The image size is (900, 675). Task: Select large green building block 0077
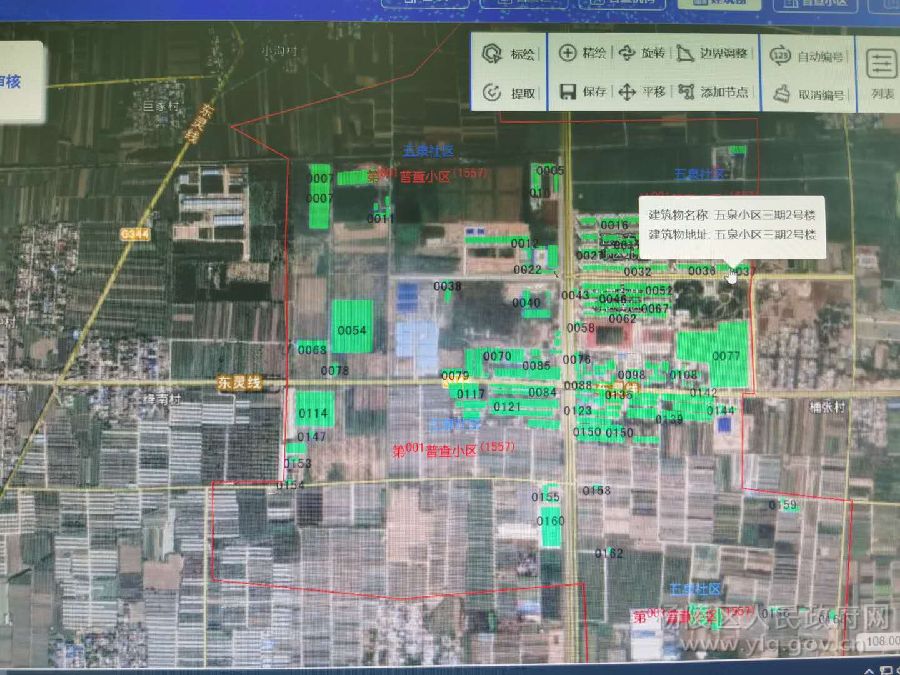click(713, 353)
